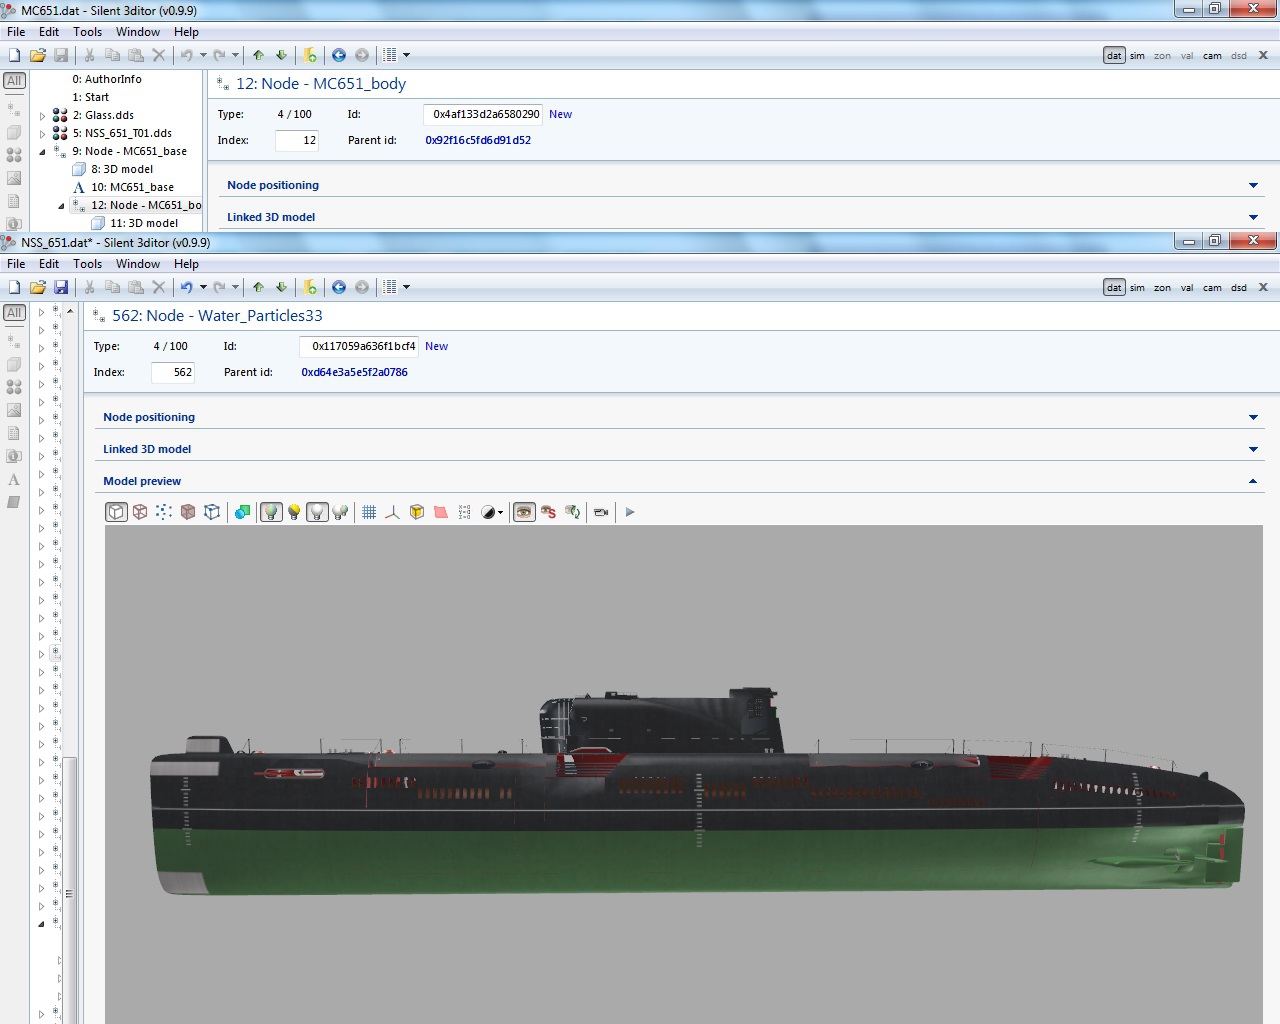The image size is (1280, 1024).
Task: Toggle the eye visibility button in preview
Action: click(524, 512)
